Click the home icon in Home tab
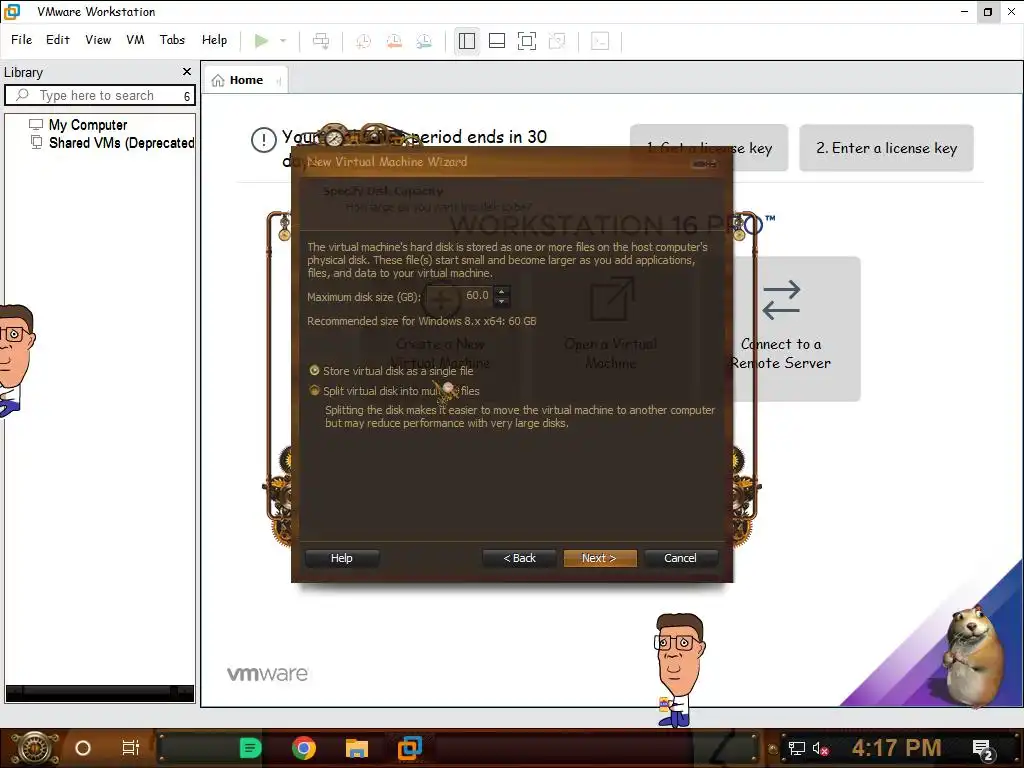 [x=218, y=80]
